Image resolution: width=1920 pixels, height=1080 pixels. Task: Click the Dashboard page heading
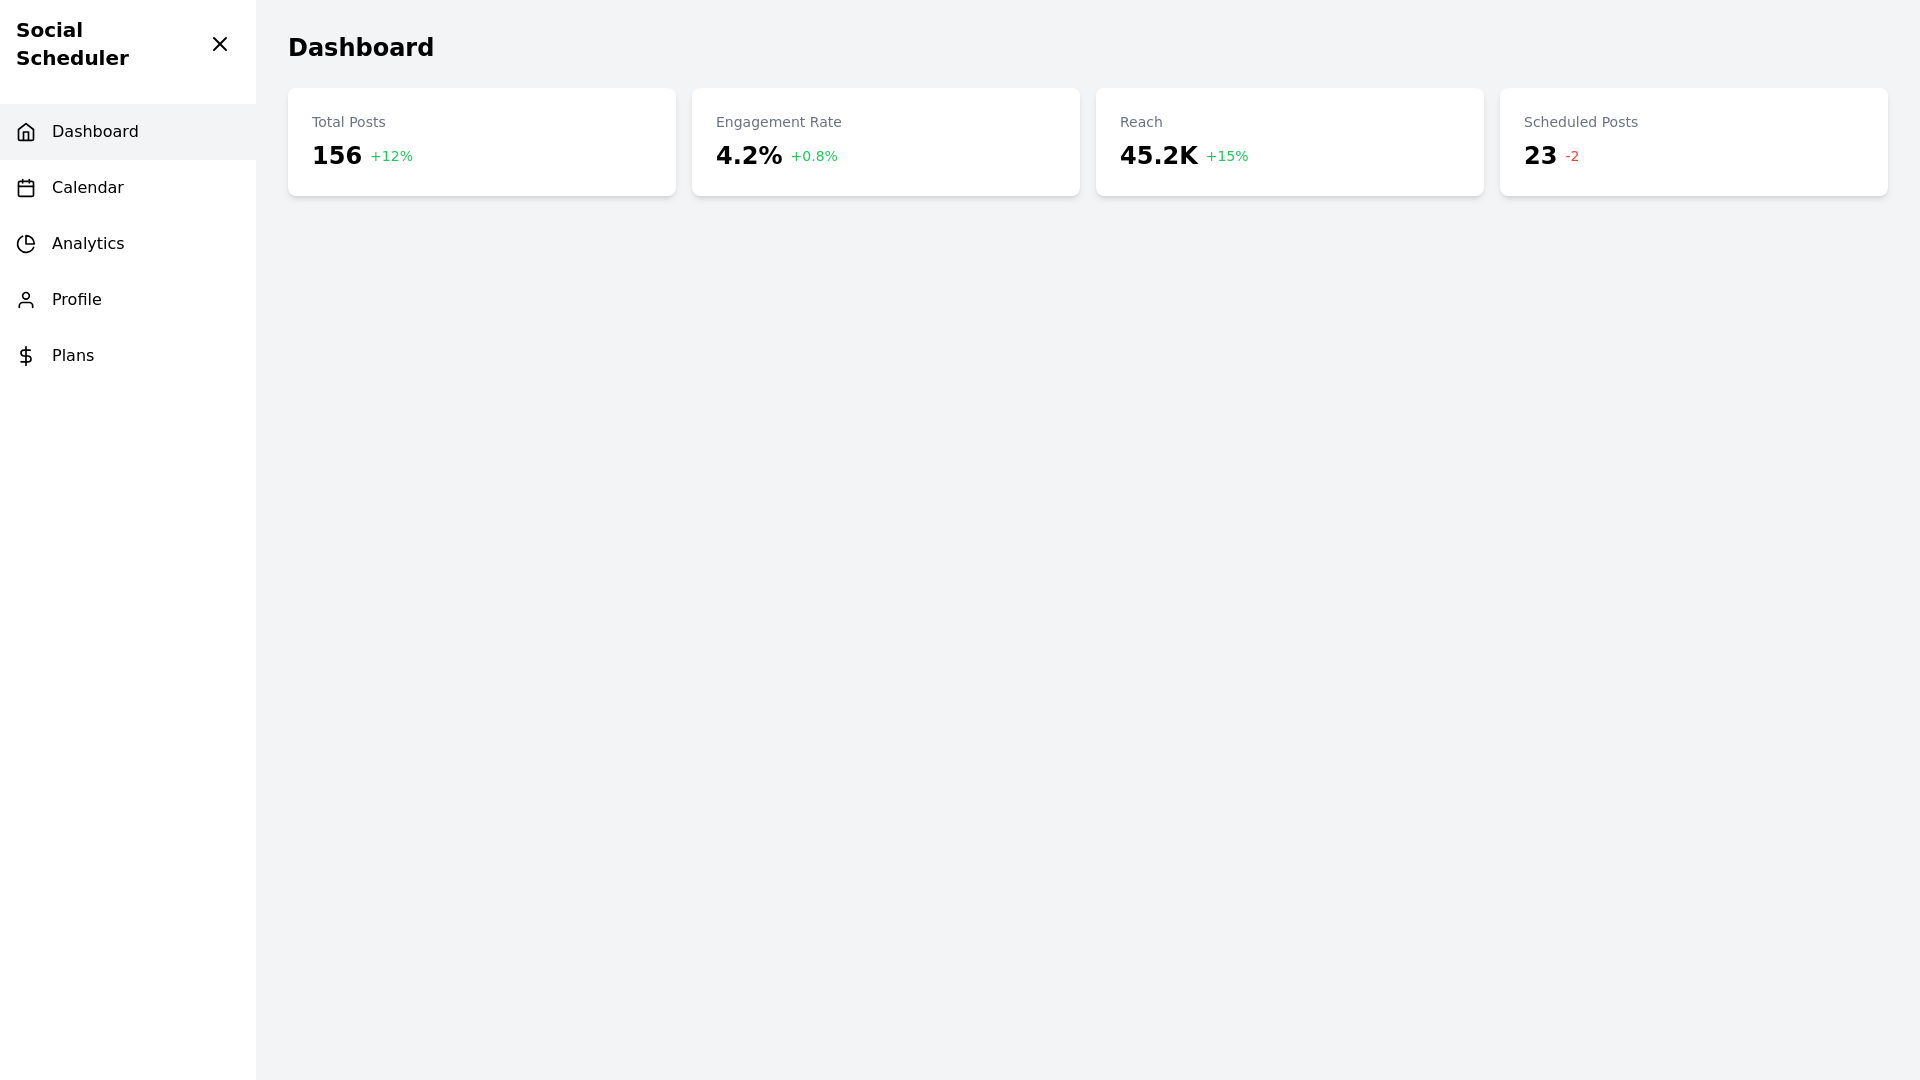click(x=361, y=47)
